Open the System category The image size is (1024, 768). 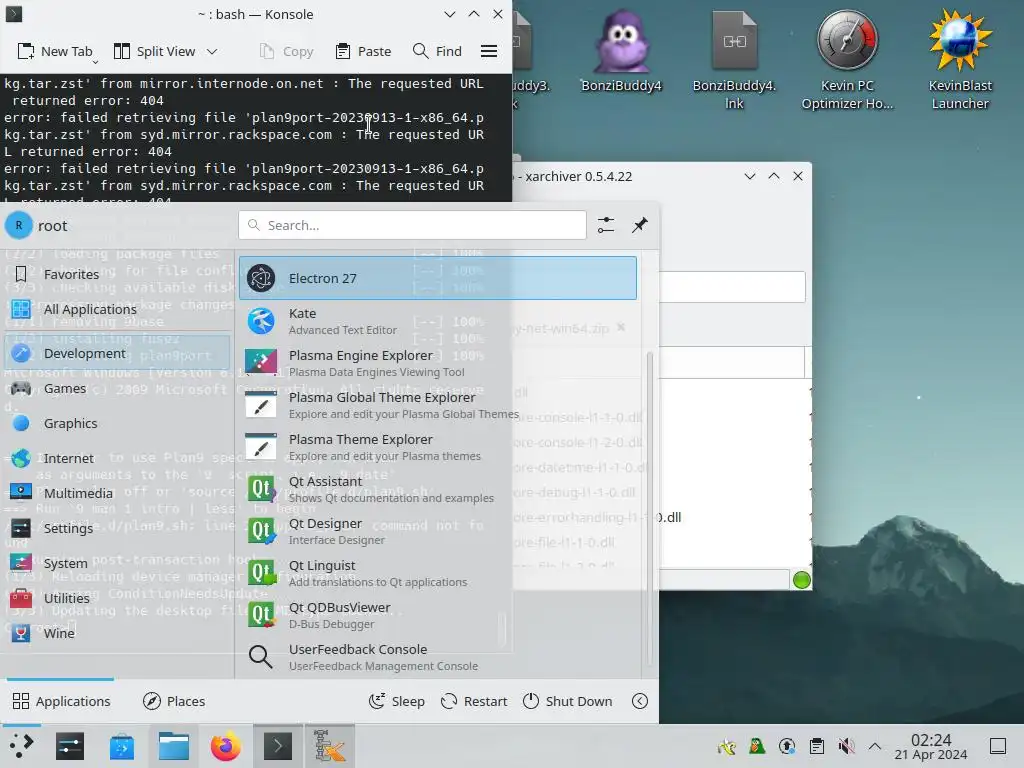(117, 563)
